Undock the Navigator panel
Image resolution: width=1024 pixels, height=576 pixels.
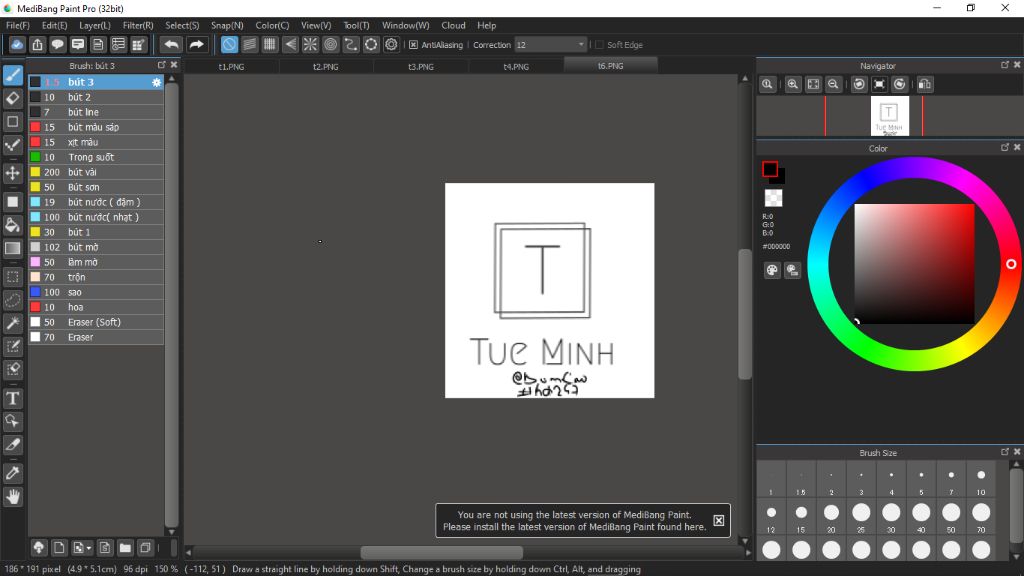pyautogui.click(x=1004, y=65)
